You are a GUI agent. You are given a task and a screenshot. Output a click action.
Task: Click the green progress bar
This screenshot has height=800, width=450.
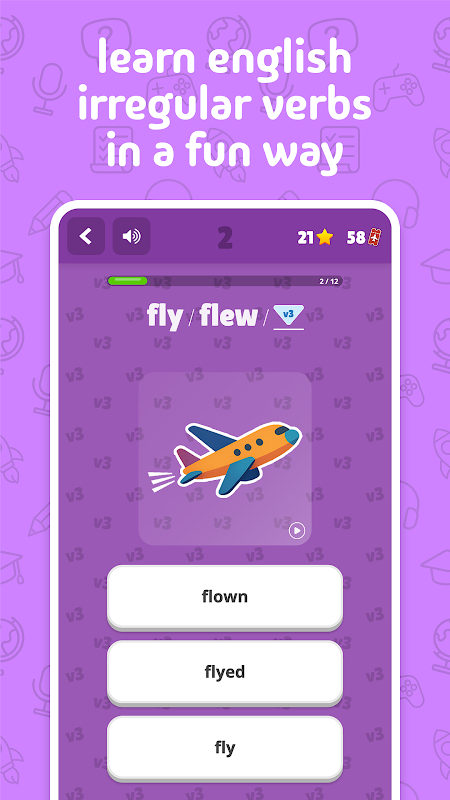click(225, 281)
